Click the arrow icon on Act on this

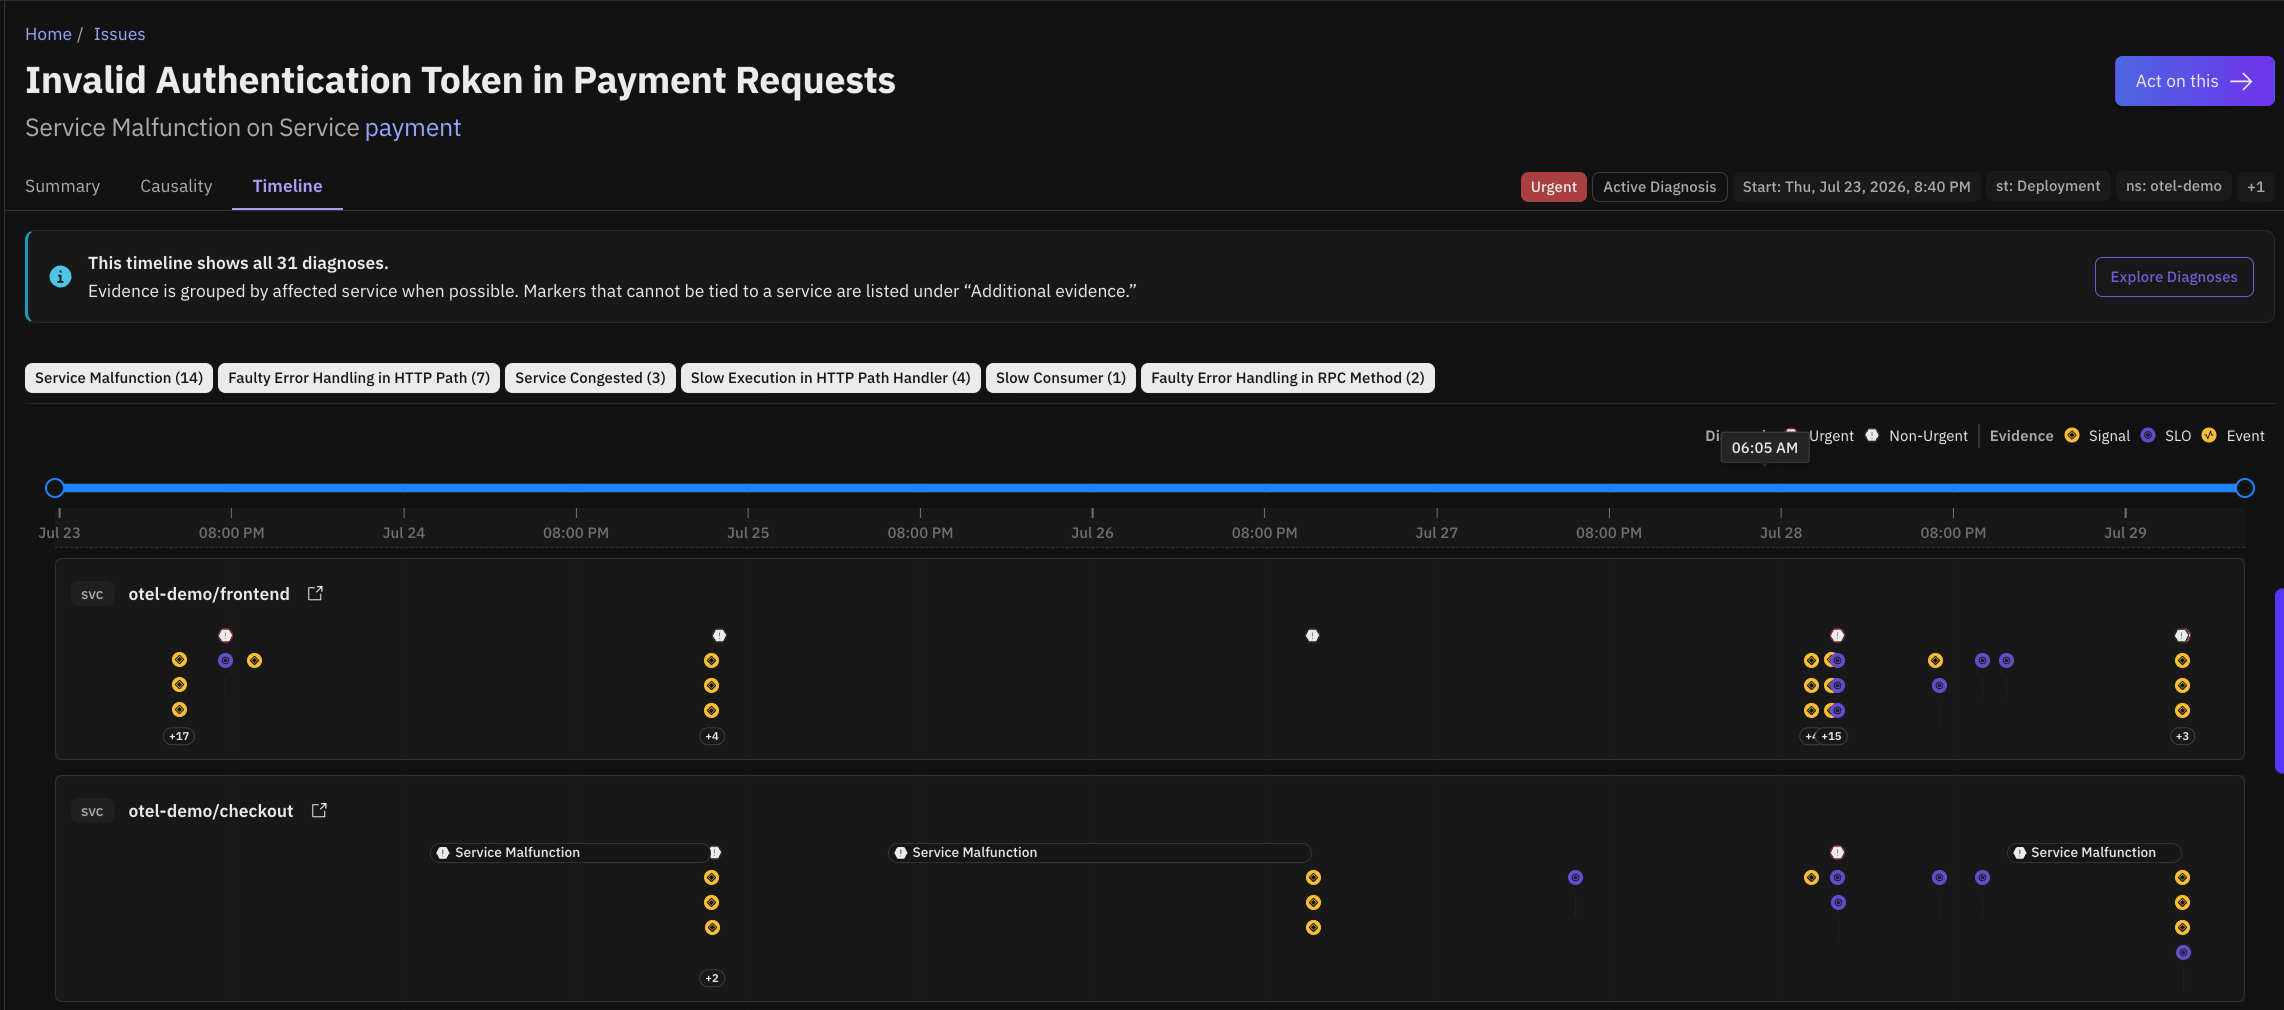tap(2241, 81)
